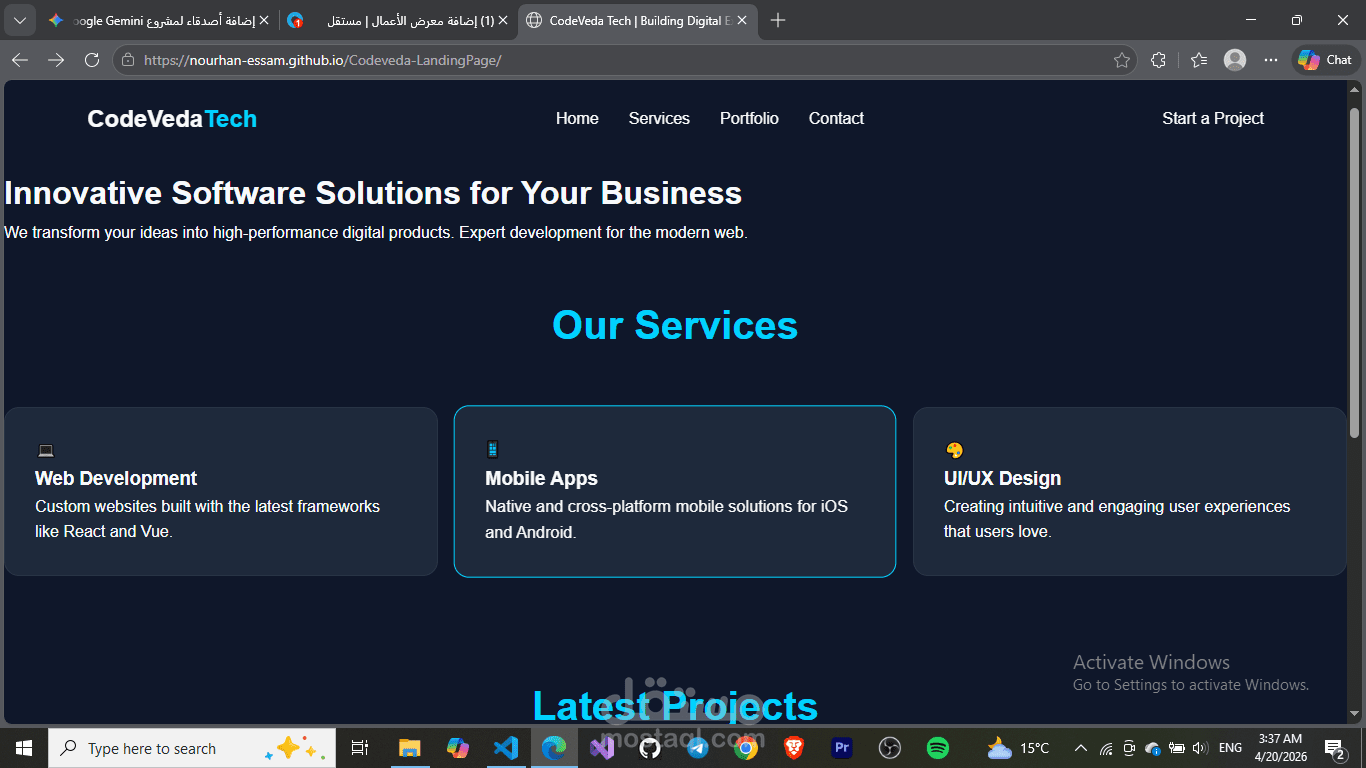Open Visual Studio from taskbar

click(x=602, y=748)
